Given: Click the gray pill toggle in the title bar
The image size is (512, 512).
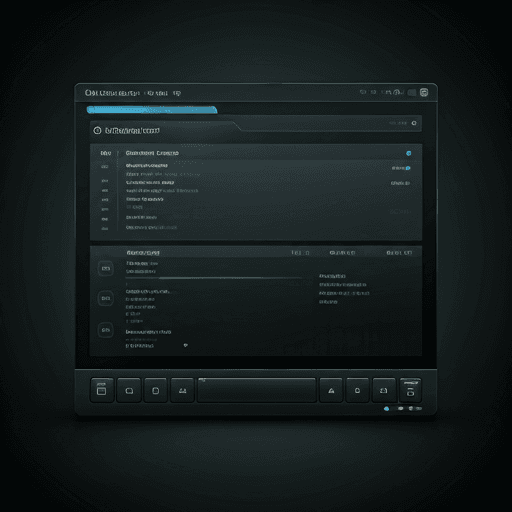Looking at the screenshot, I should click(x=412, y=93).
